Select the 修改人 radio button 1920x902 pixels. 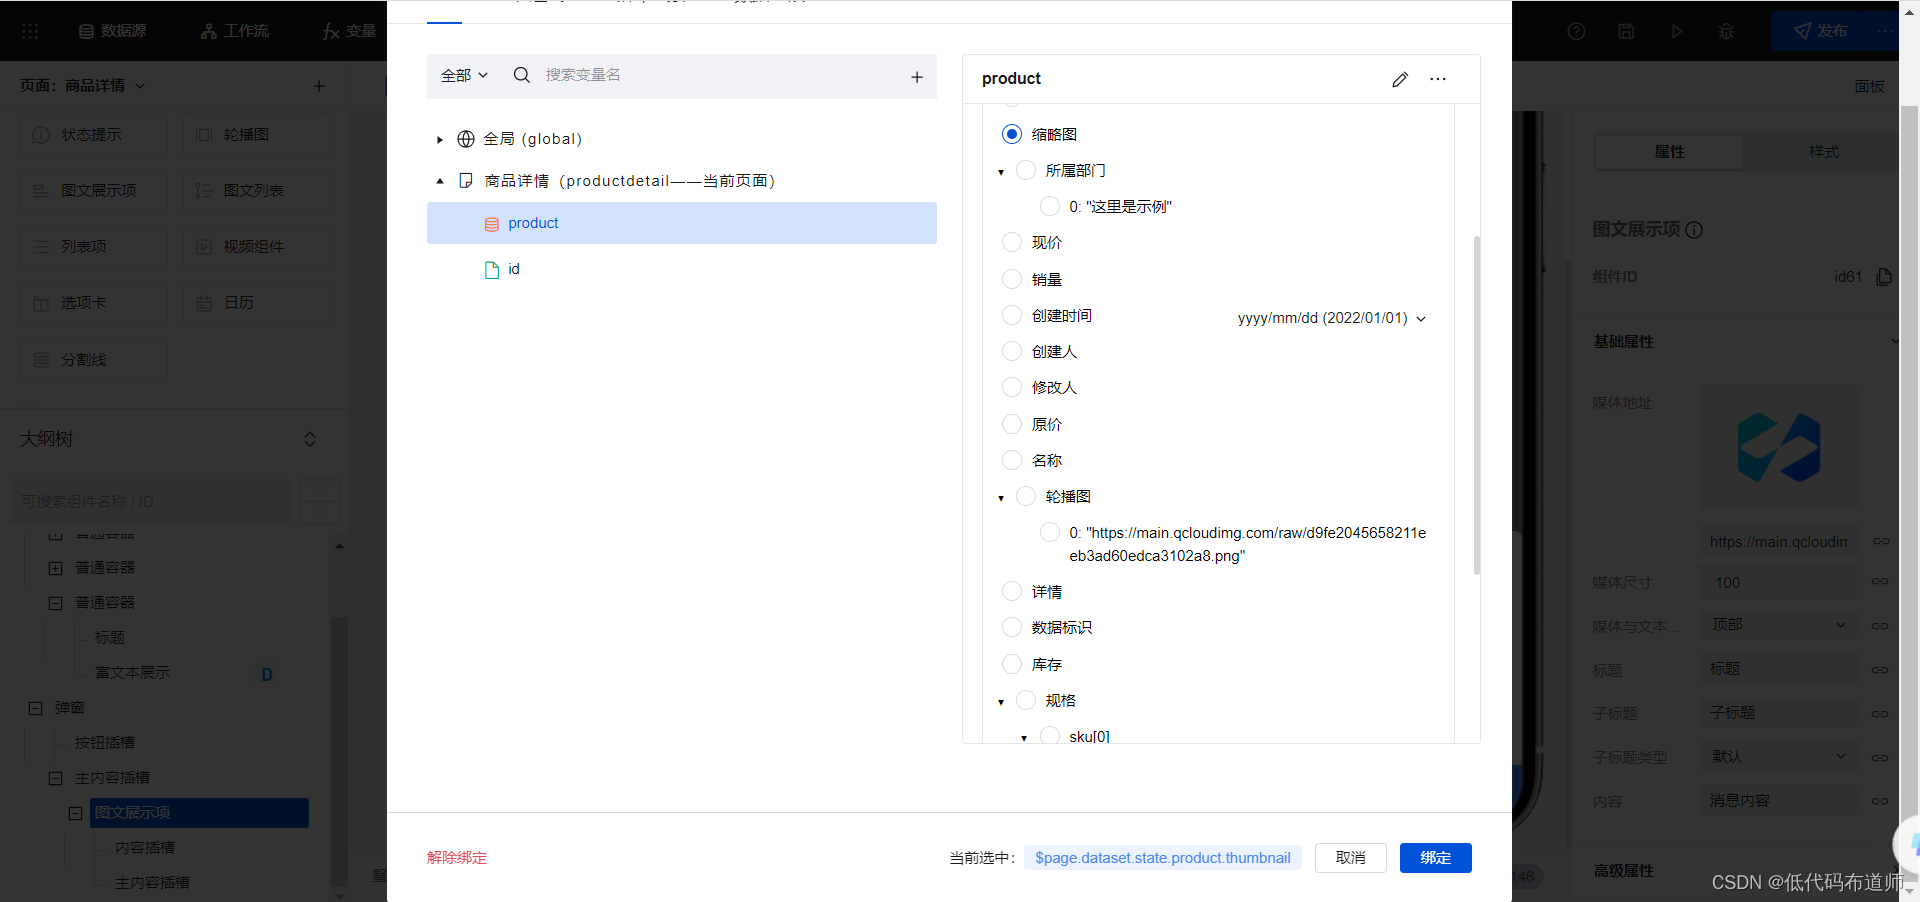click(1012, 388)
